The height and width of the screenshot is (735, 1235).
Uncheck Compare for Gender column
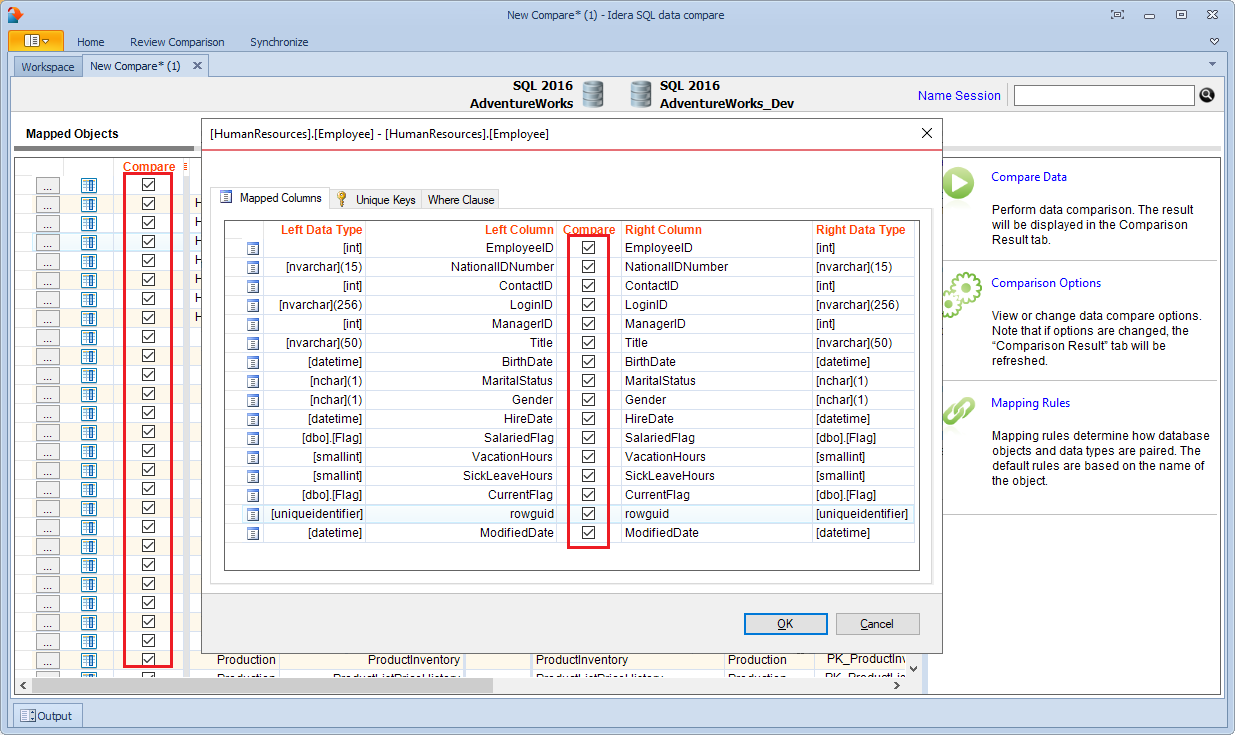(588, 399)
